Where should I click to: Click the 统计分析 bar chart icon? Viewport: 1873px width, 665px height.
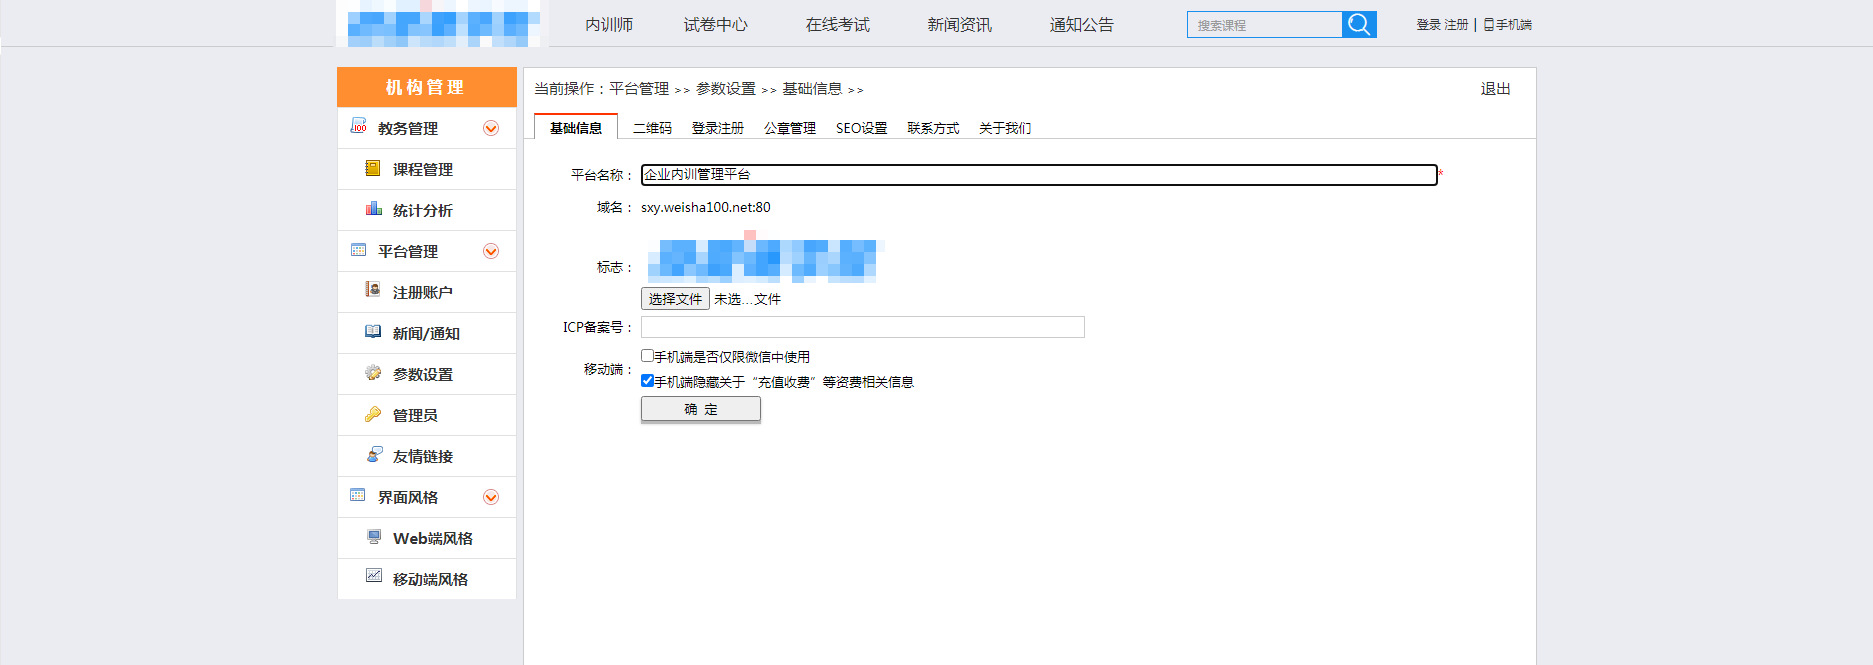pos(373,209)
